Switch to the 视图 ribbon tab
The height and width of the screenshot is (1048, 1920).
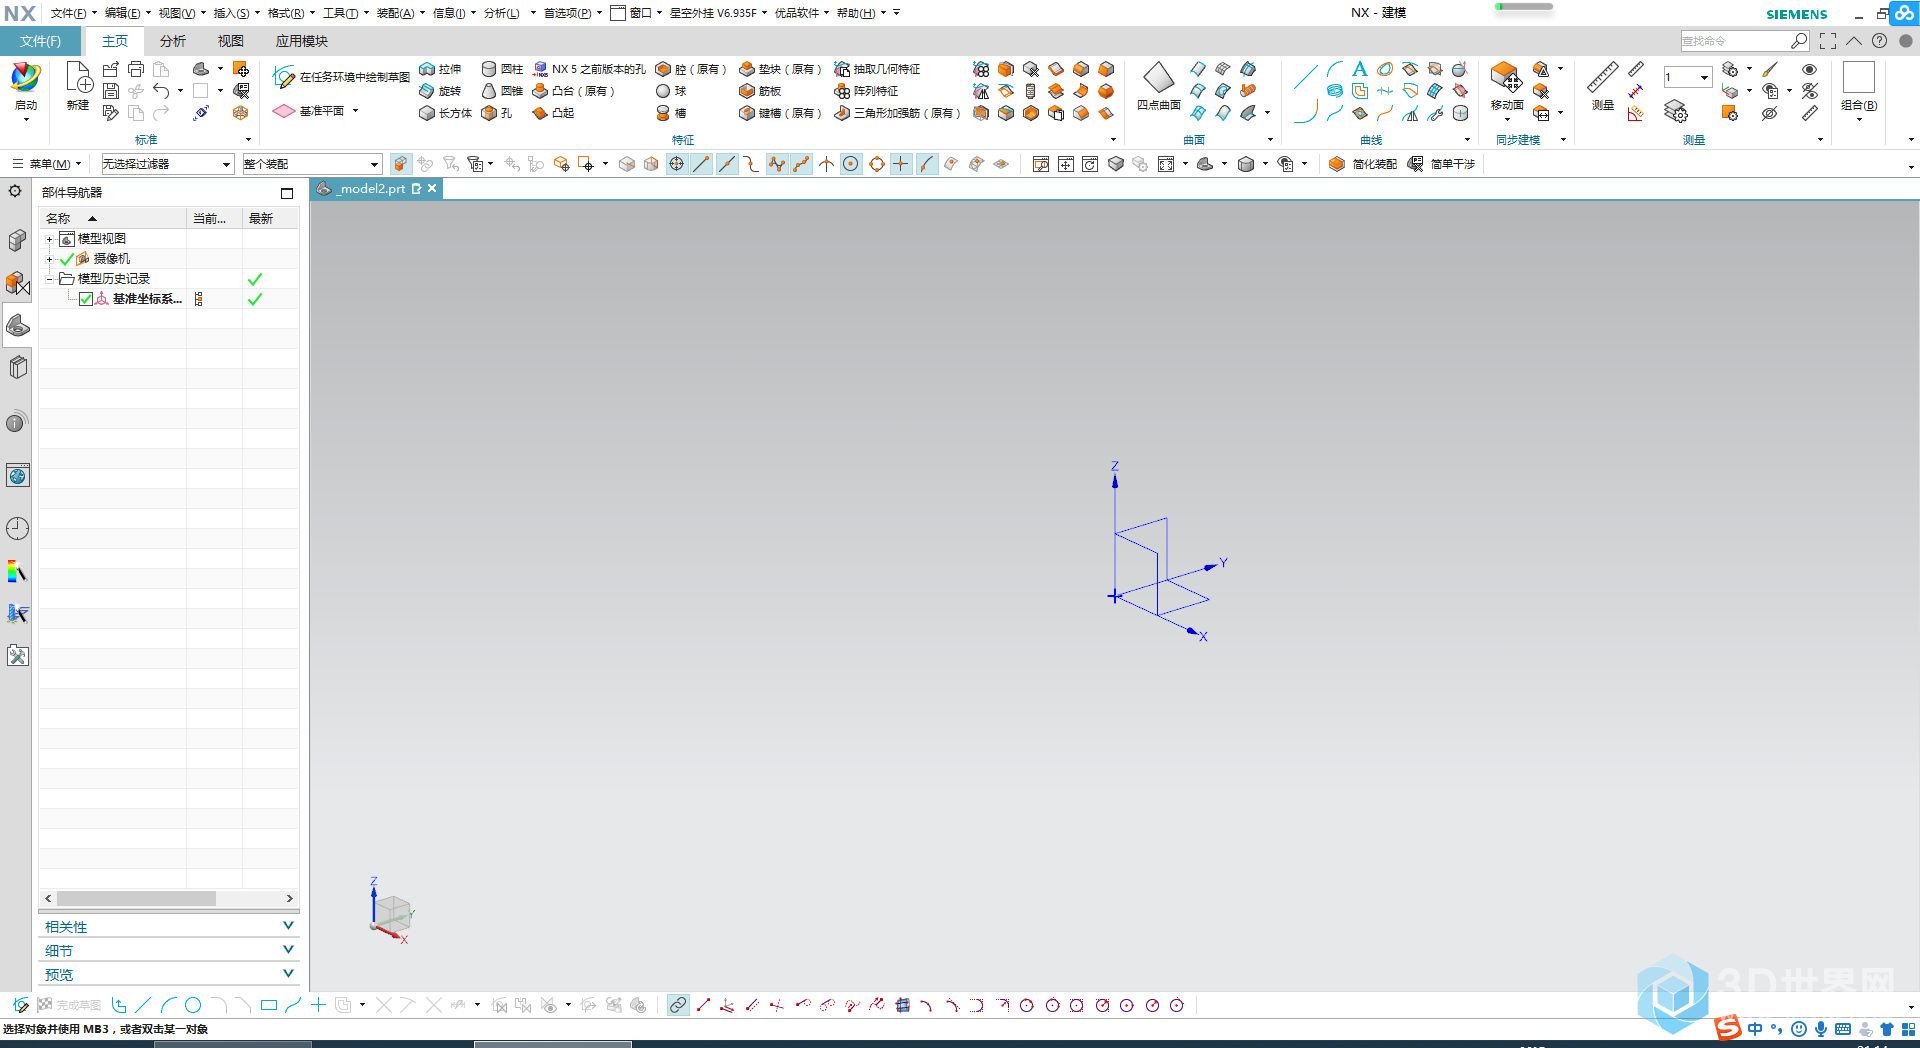(231, 41)
